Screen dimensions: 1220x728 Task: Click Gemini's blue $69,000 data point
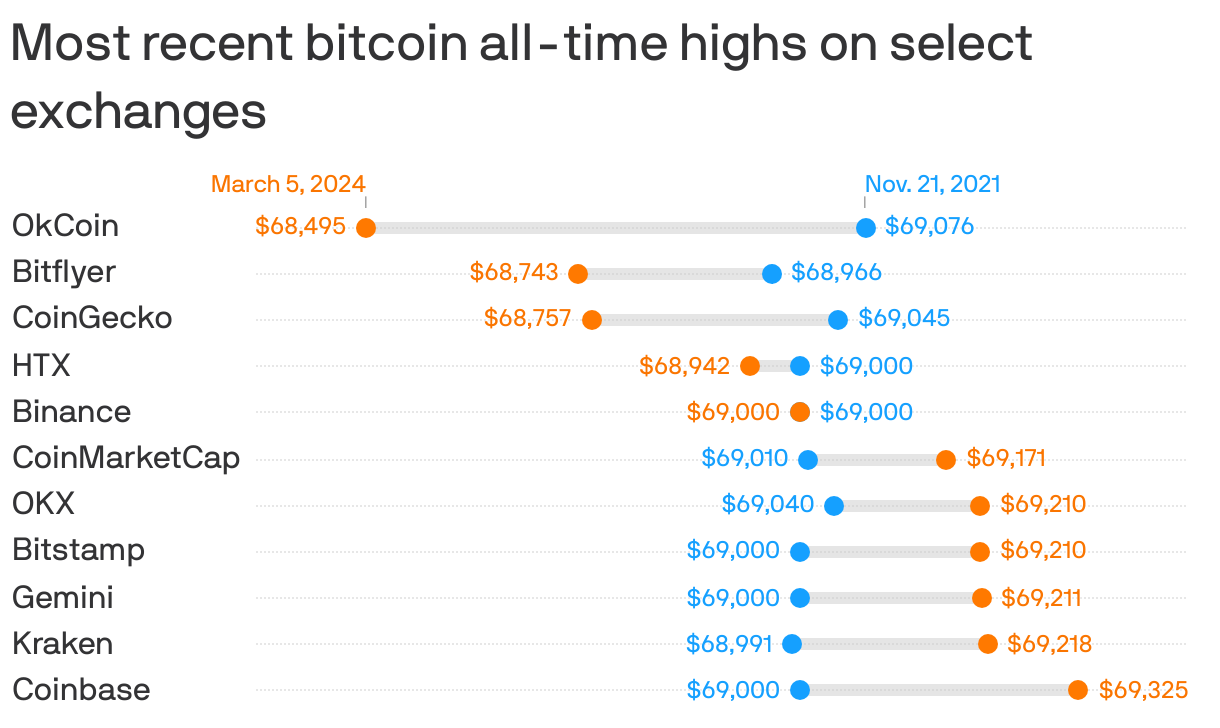point(800,598)
